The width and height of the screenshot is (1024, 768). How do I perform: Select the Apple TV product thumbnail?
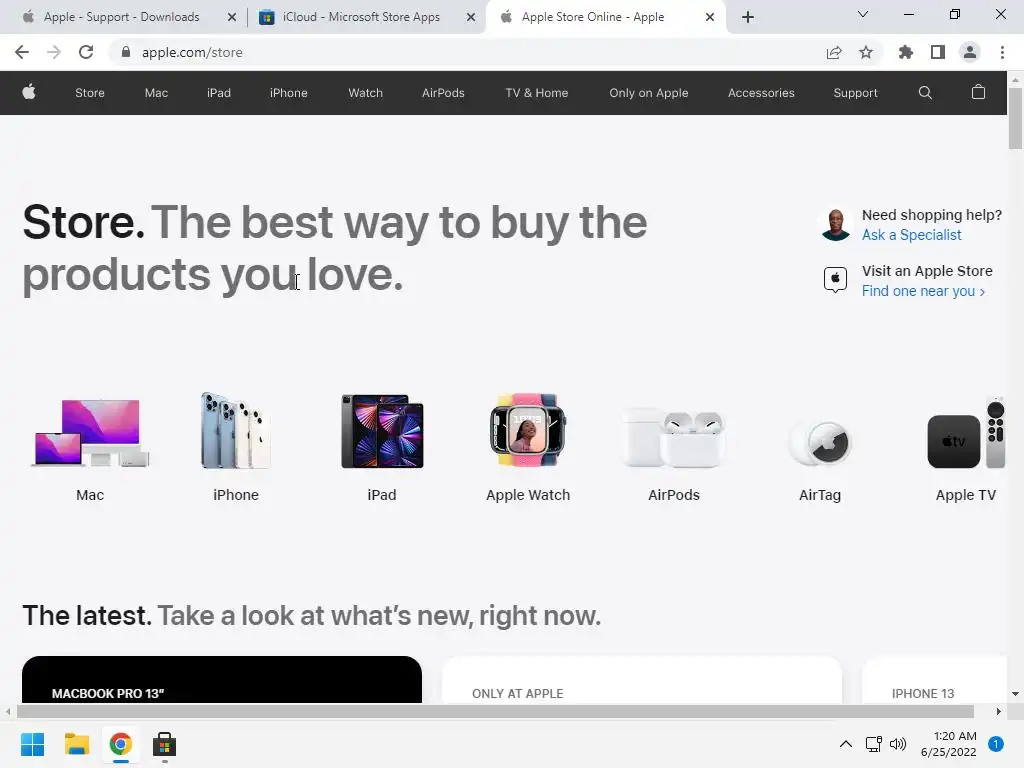966,433
